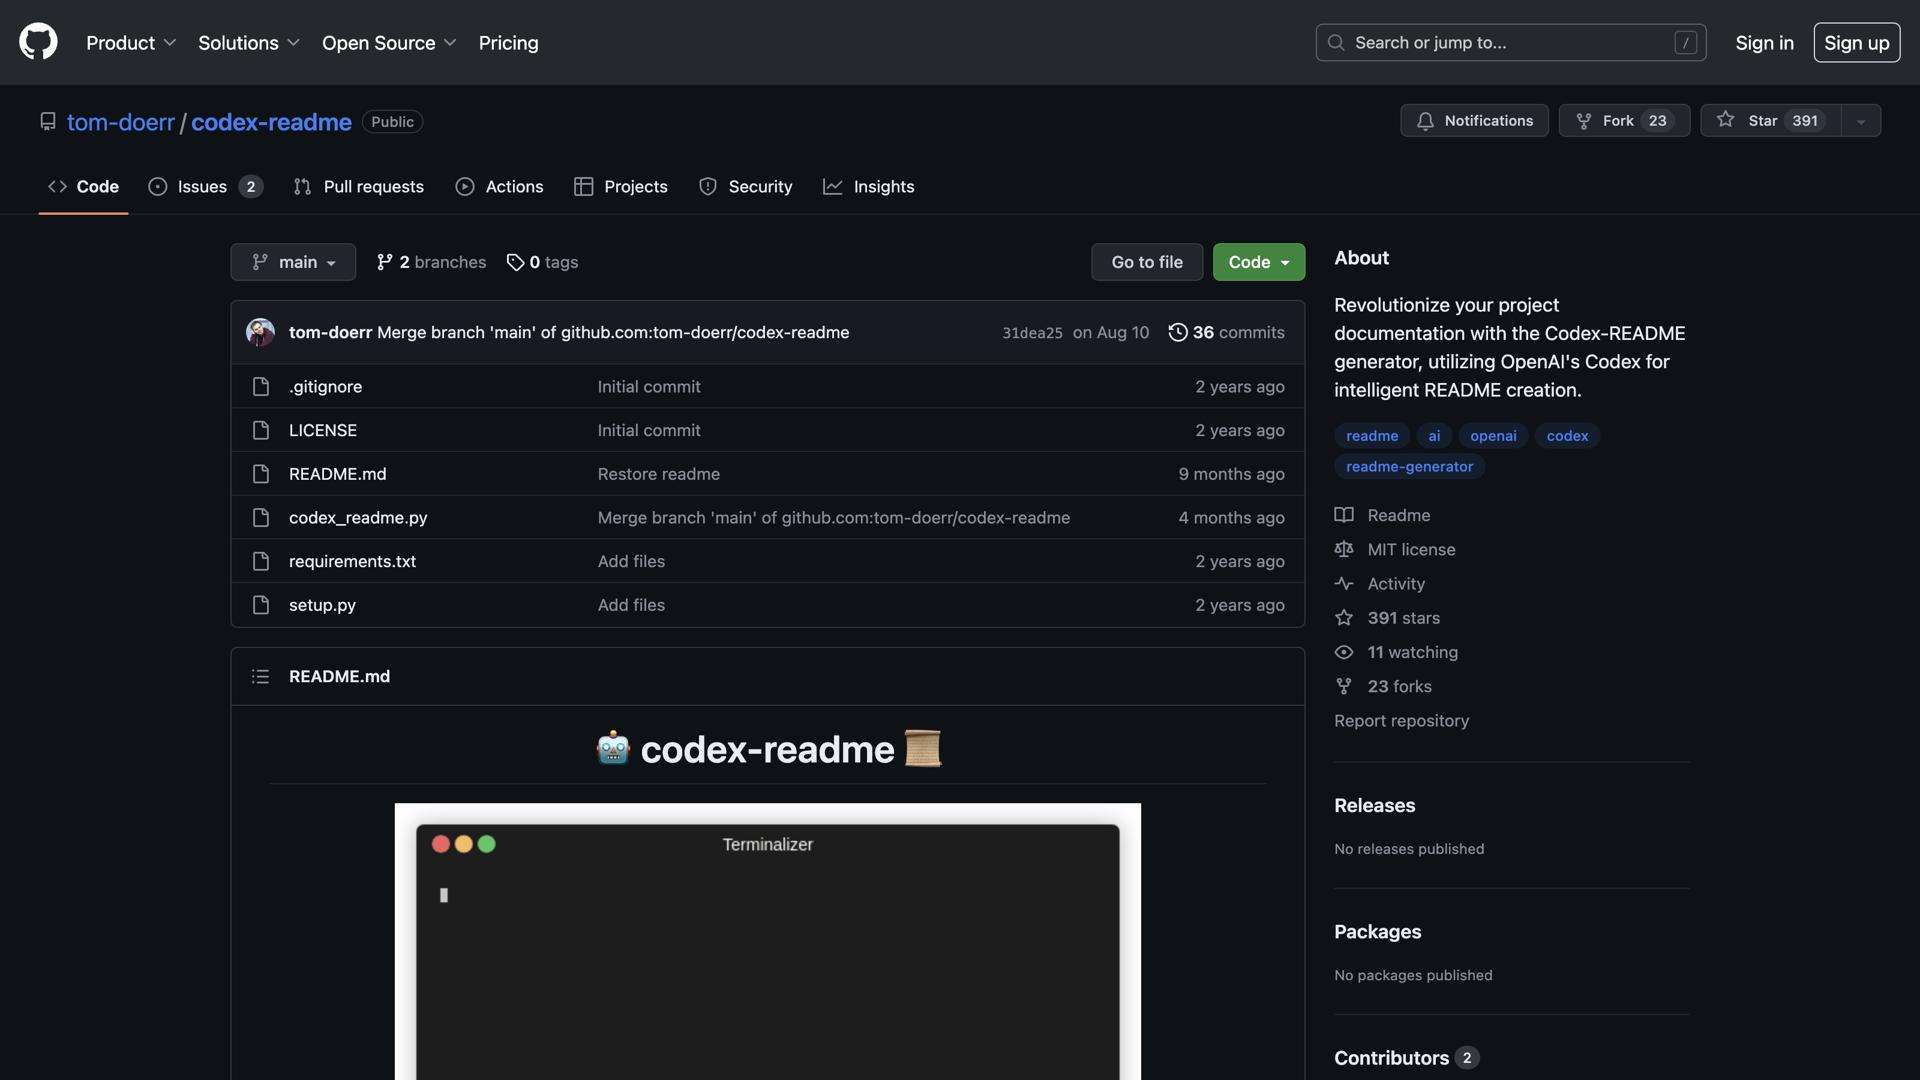Screen dimensions: 1920x1080
Task: Click the book icon next to Readme
Action: coord(1343,514)
